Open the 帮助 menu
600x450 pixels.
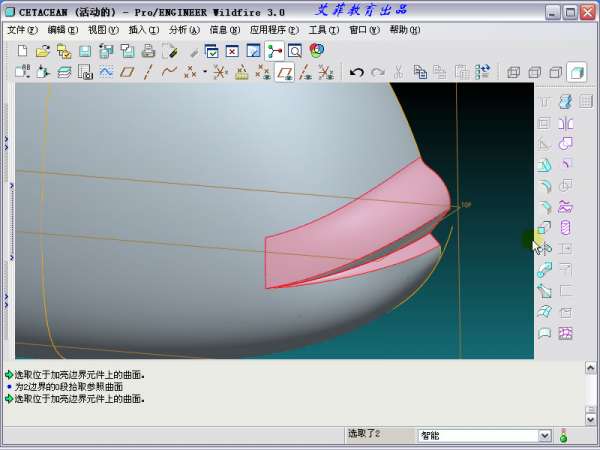(x=405, y=30)
